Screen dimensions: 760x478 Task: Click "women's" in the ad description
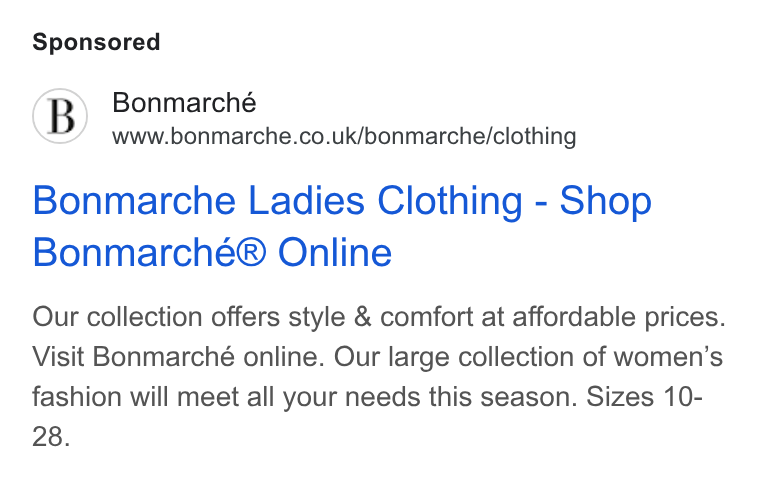pos(668,357)
